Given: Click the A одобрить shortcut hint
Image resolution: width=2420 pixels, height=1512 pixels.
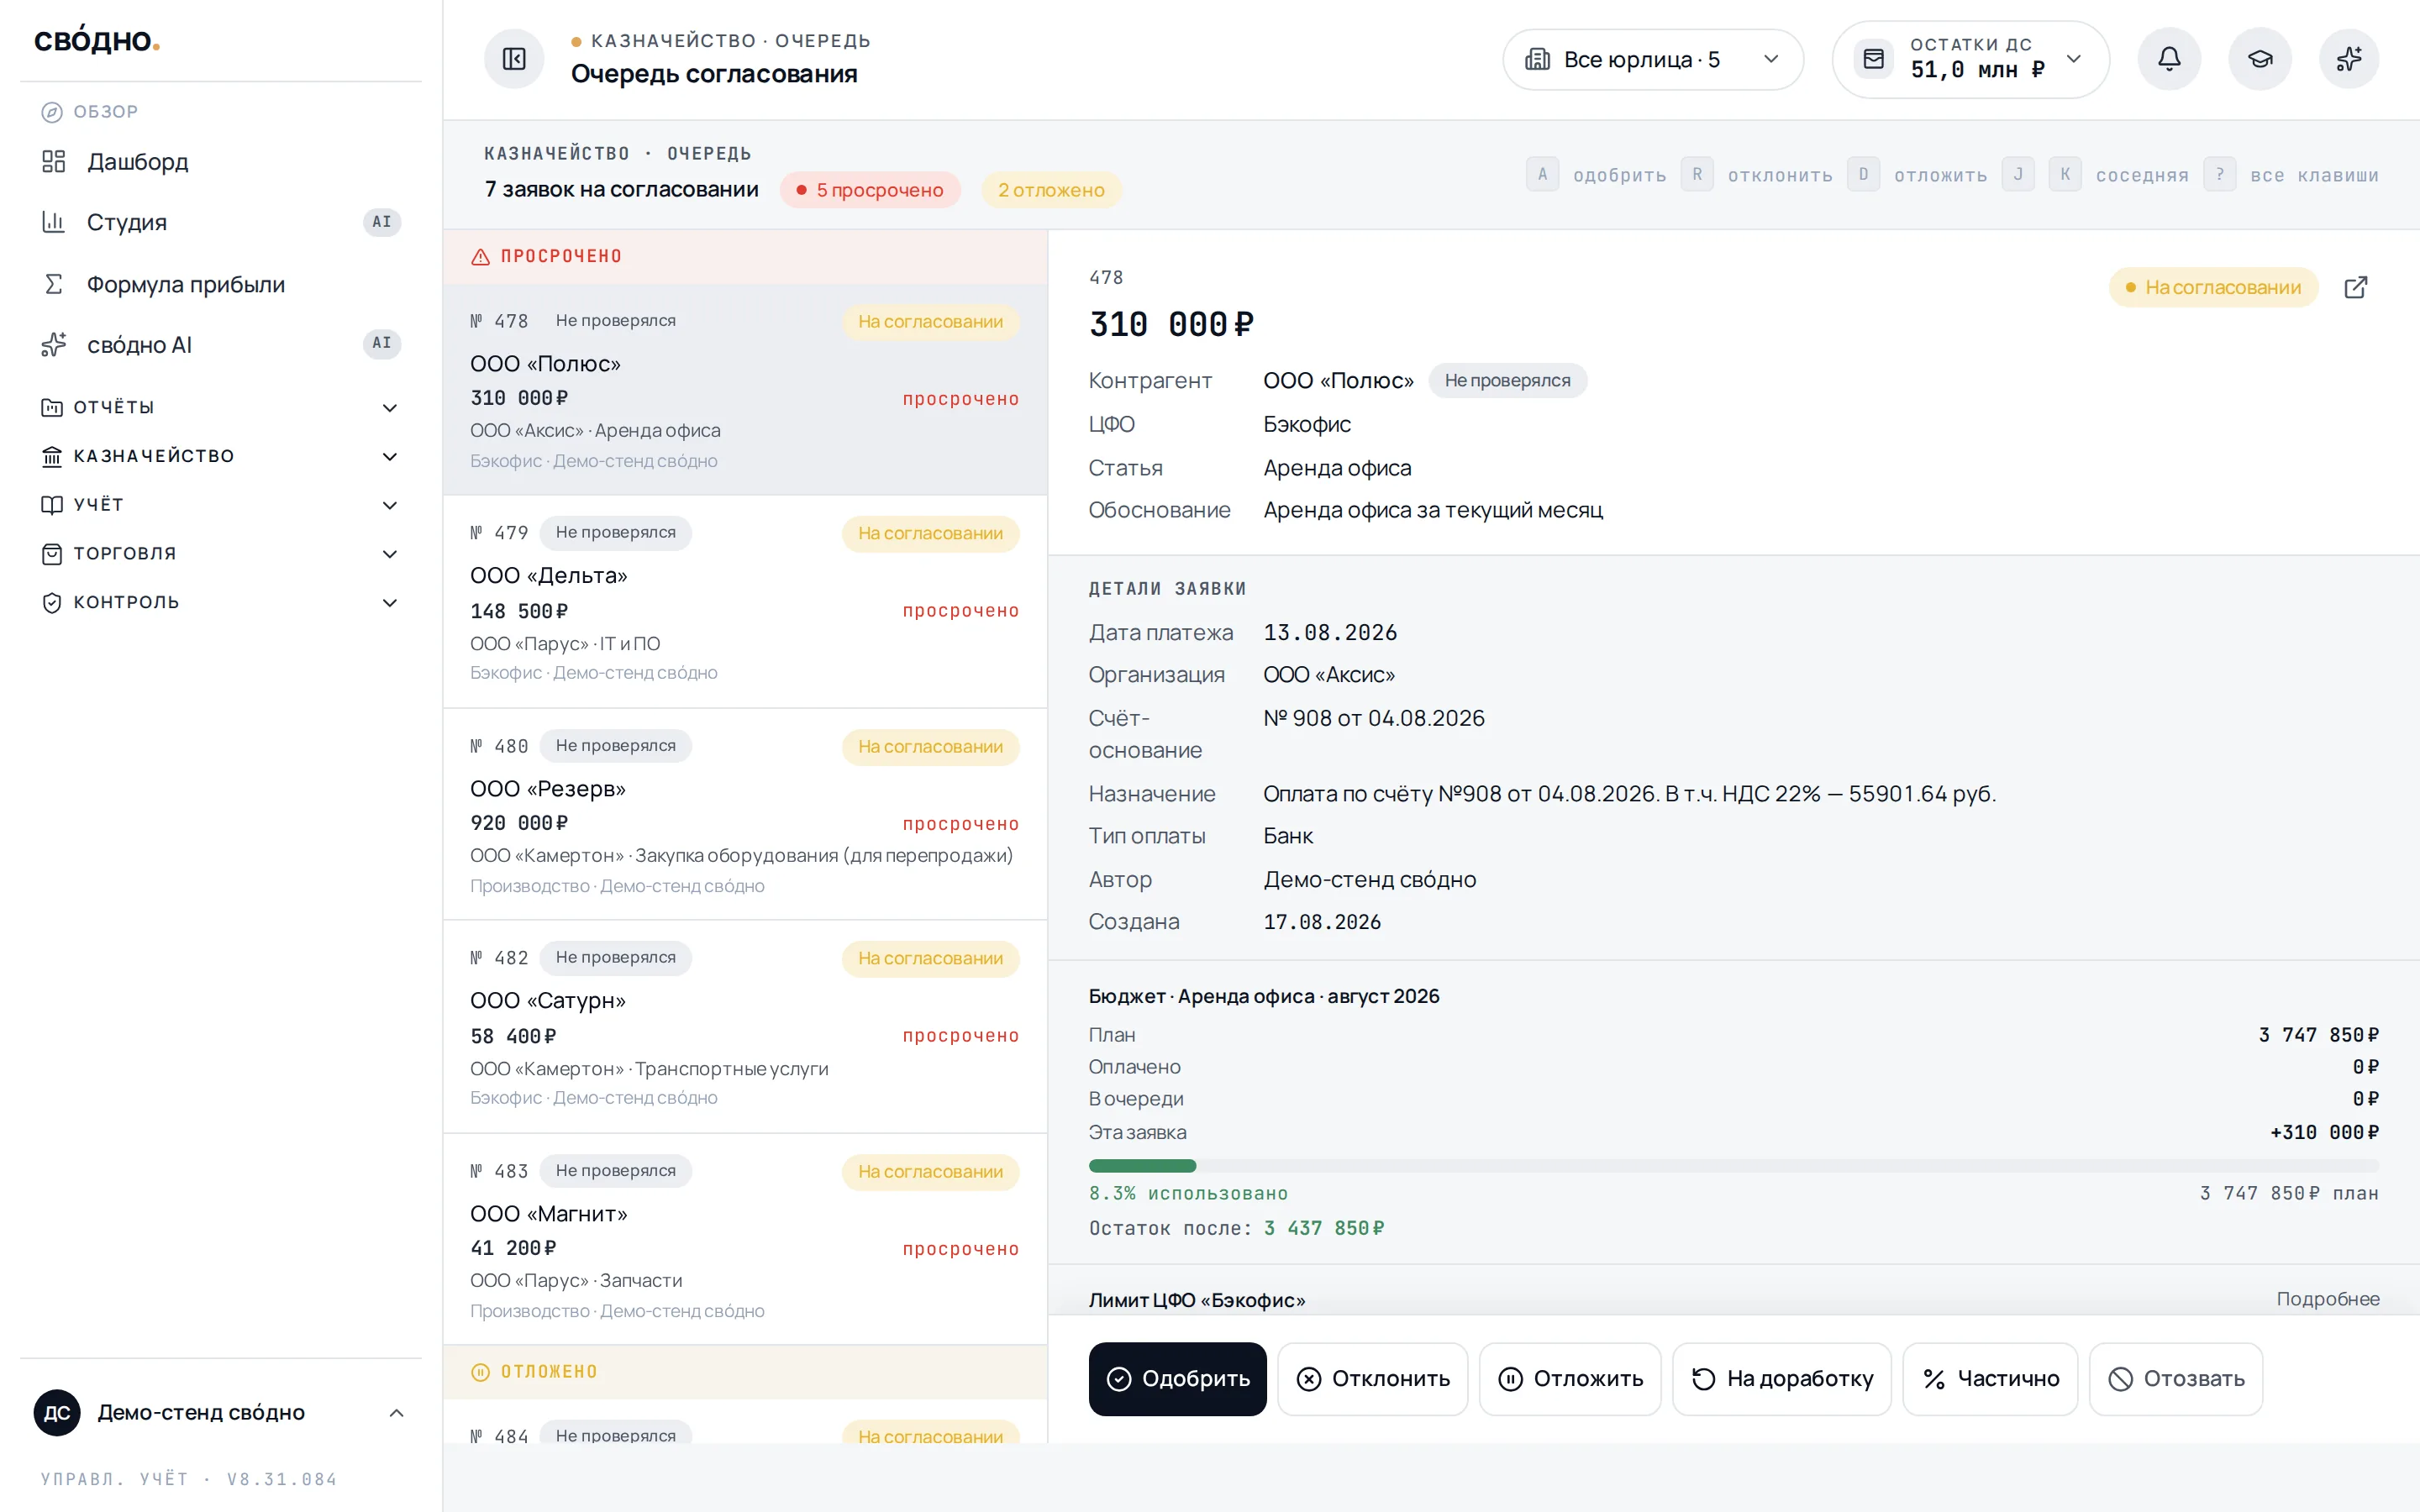Looking at the screenshot, I should point(1597,175).
